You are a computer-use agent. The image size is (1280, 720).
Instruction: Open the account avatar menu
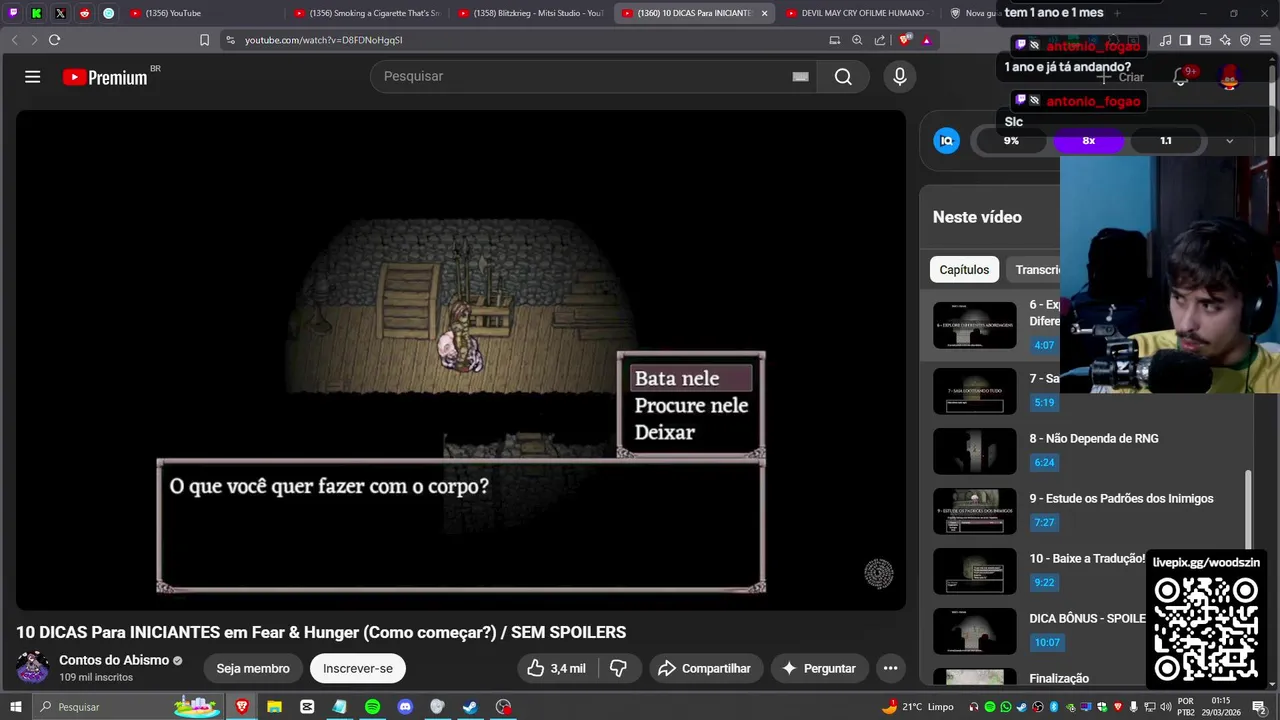[1230, 77]
